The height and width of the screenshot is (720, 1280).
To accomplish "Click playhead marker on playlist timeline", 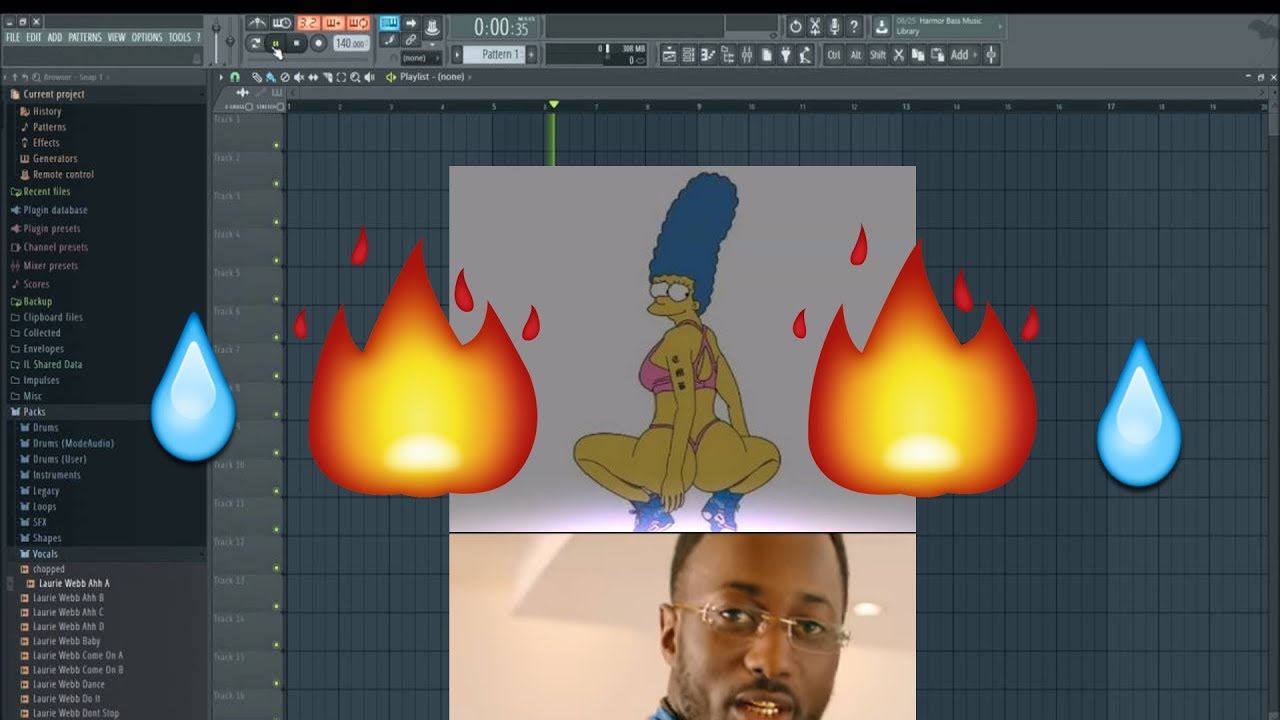I will pyautogui.click(x=553, y=105).
